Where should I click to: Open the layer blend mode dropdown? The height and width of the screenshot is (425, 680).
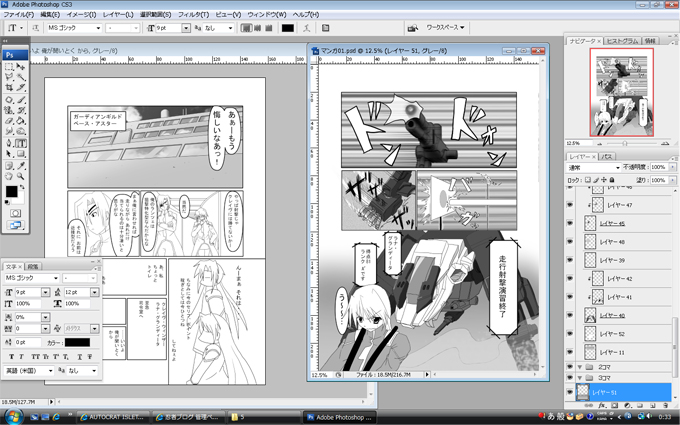point(594,167)
